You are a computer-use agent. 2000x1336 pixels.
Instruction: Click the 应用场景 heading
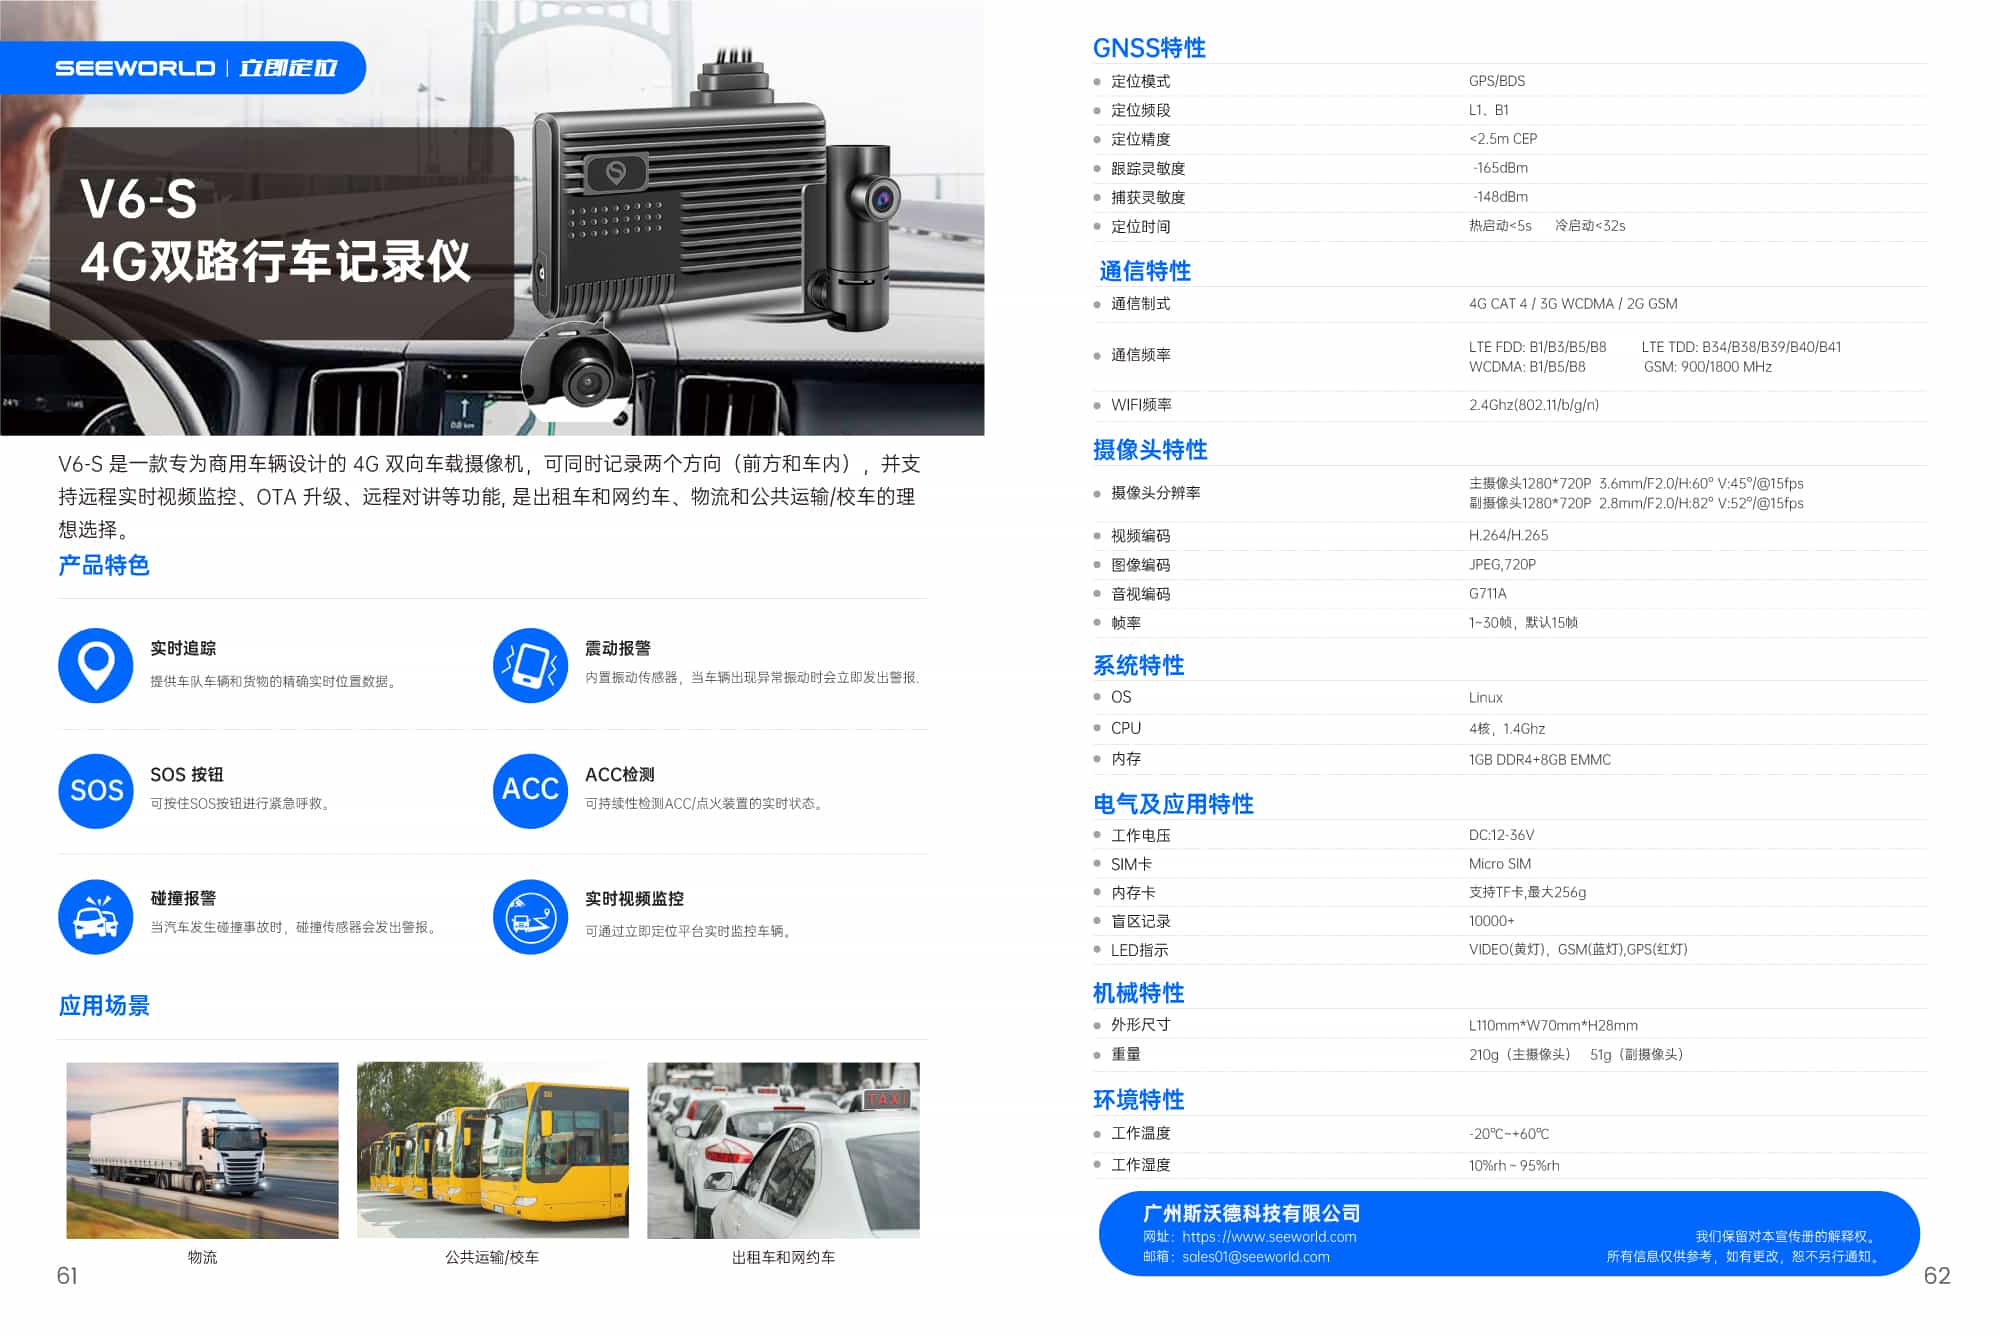click(x=104, y=1006)
